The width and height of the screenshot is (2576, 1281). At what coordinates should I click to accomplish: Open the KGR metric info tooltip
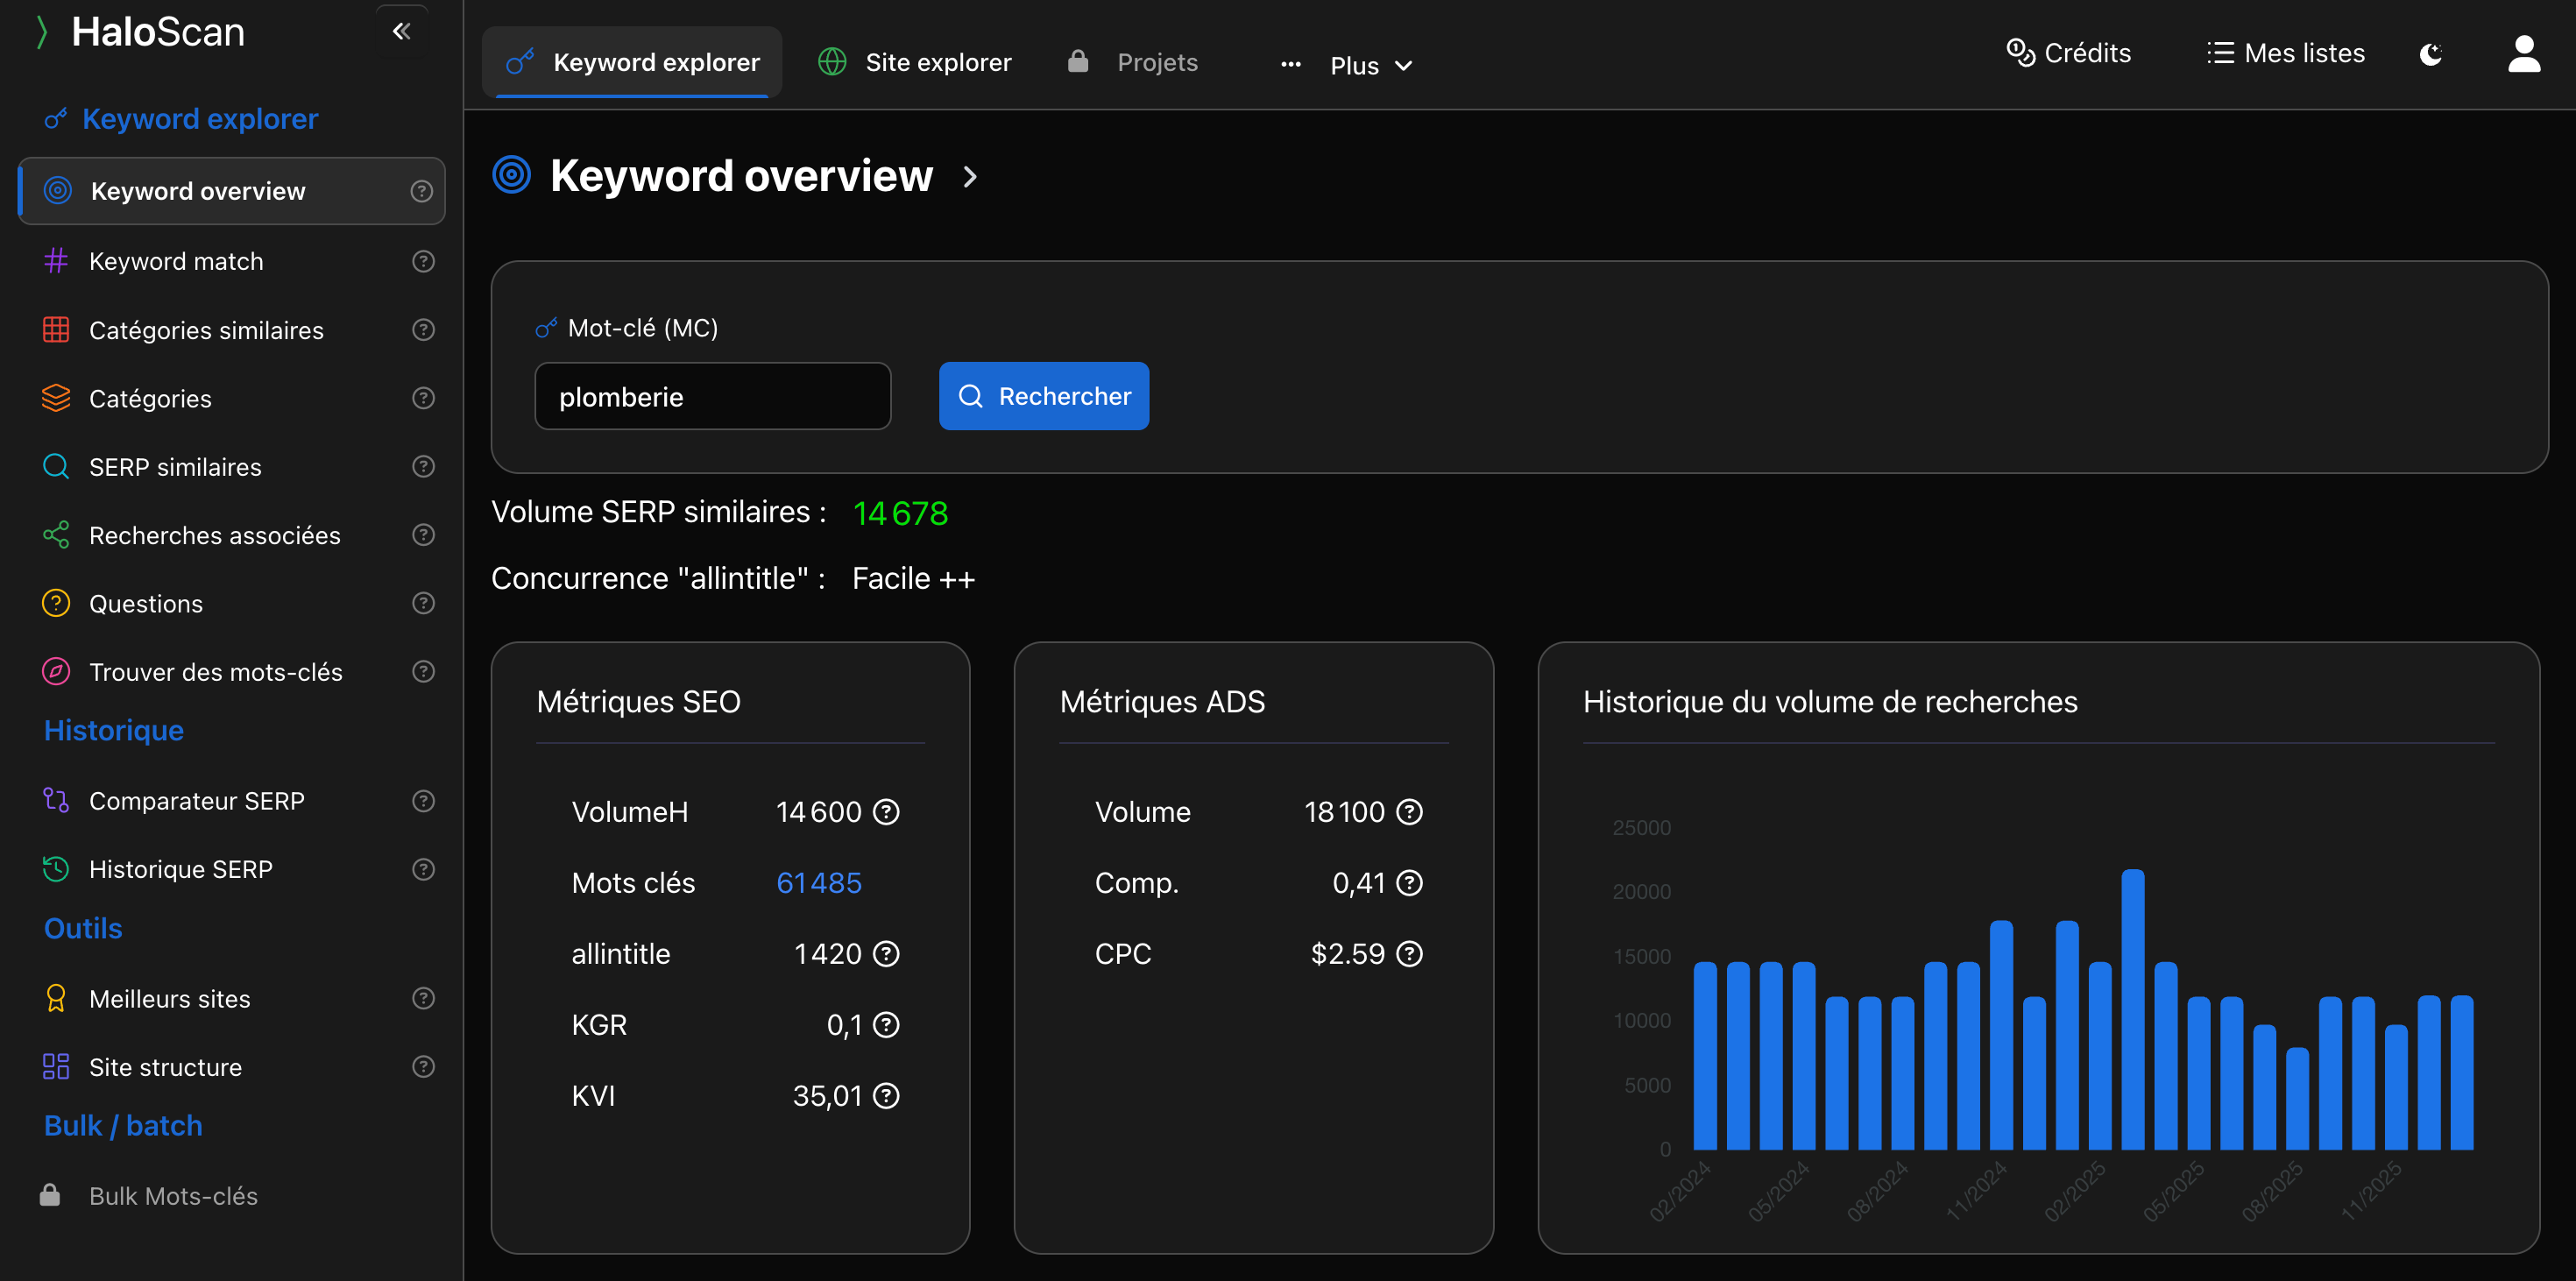(x=884, y=1024)
